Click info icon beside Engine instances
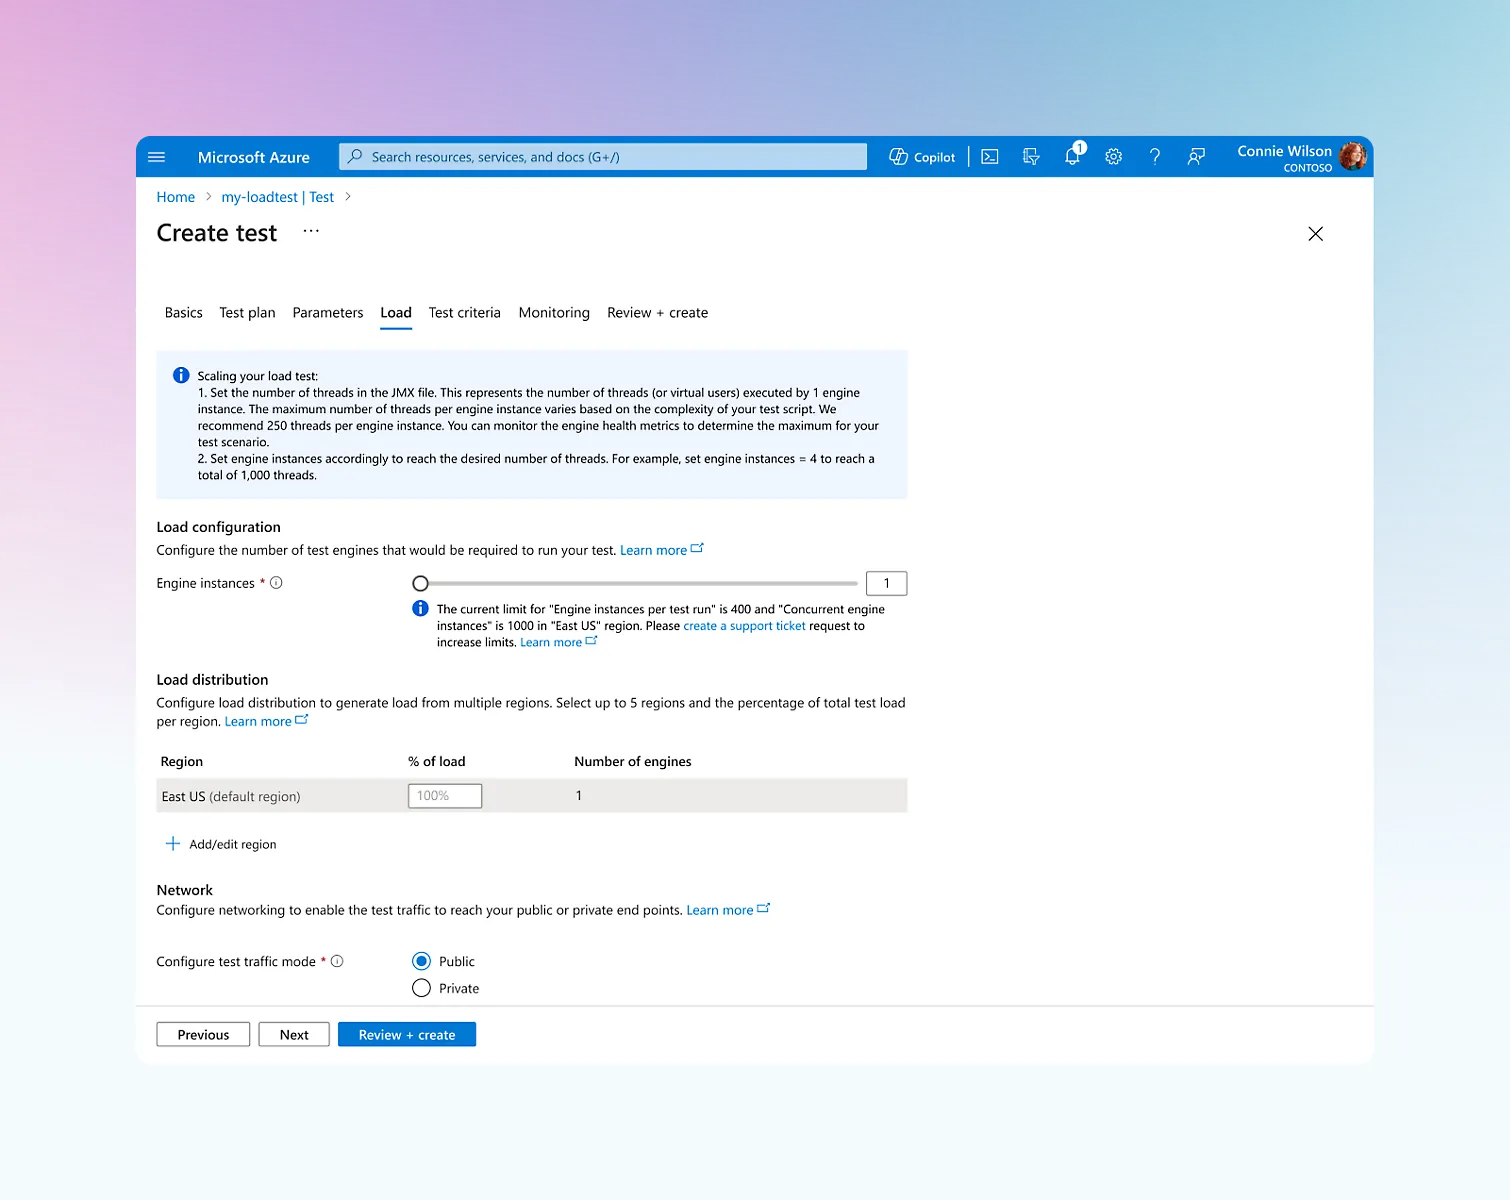 click(x=276, y=583)
